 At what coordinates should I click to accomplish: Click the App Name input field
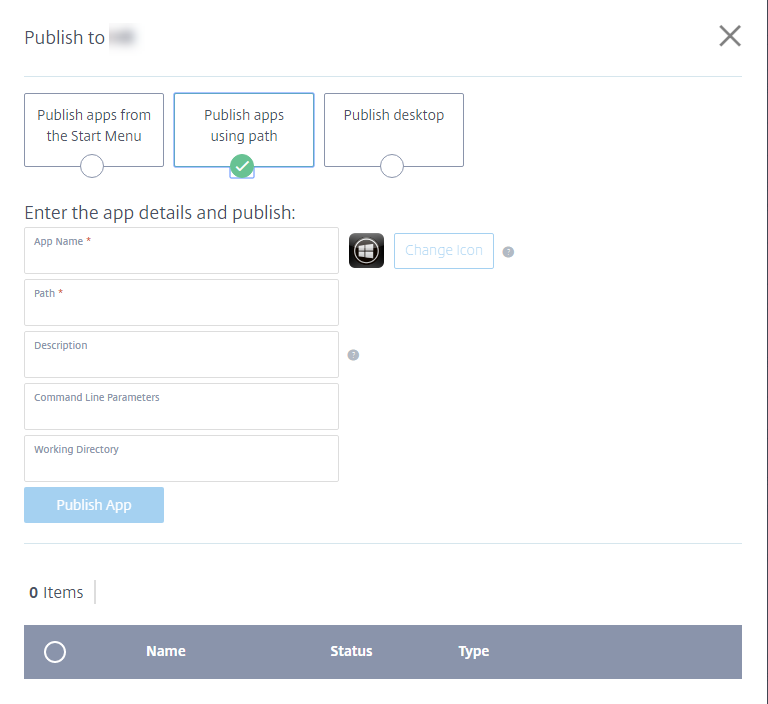tap(181, 250)
